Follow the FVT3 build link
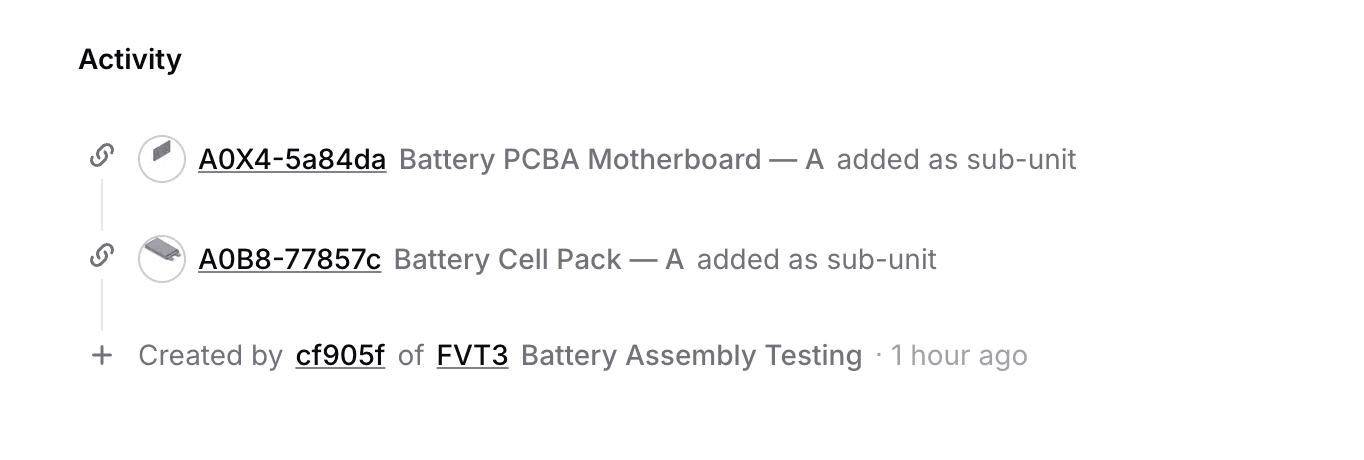This screenshot has width=1364, height=460. click(x=472, y=356)
